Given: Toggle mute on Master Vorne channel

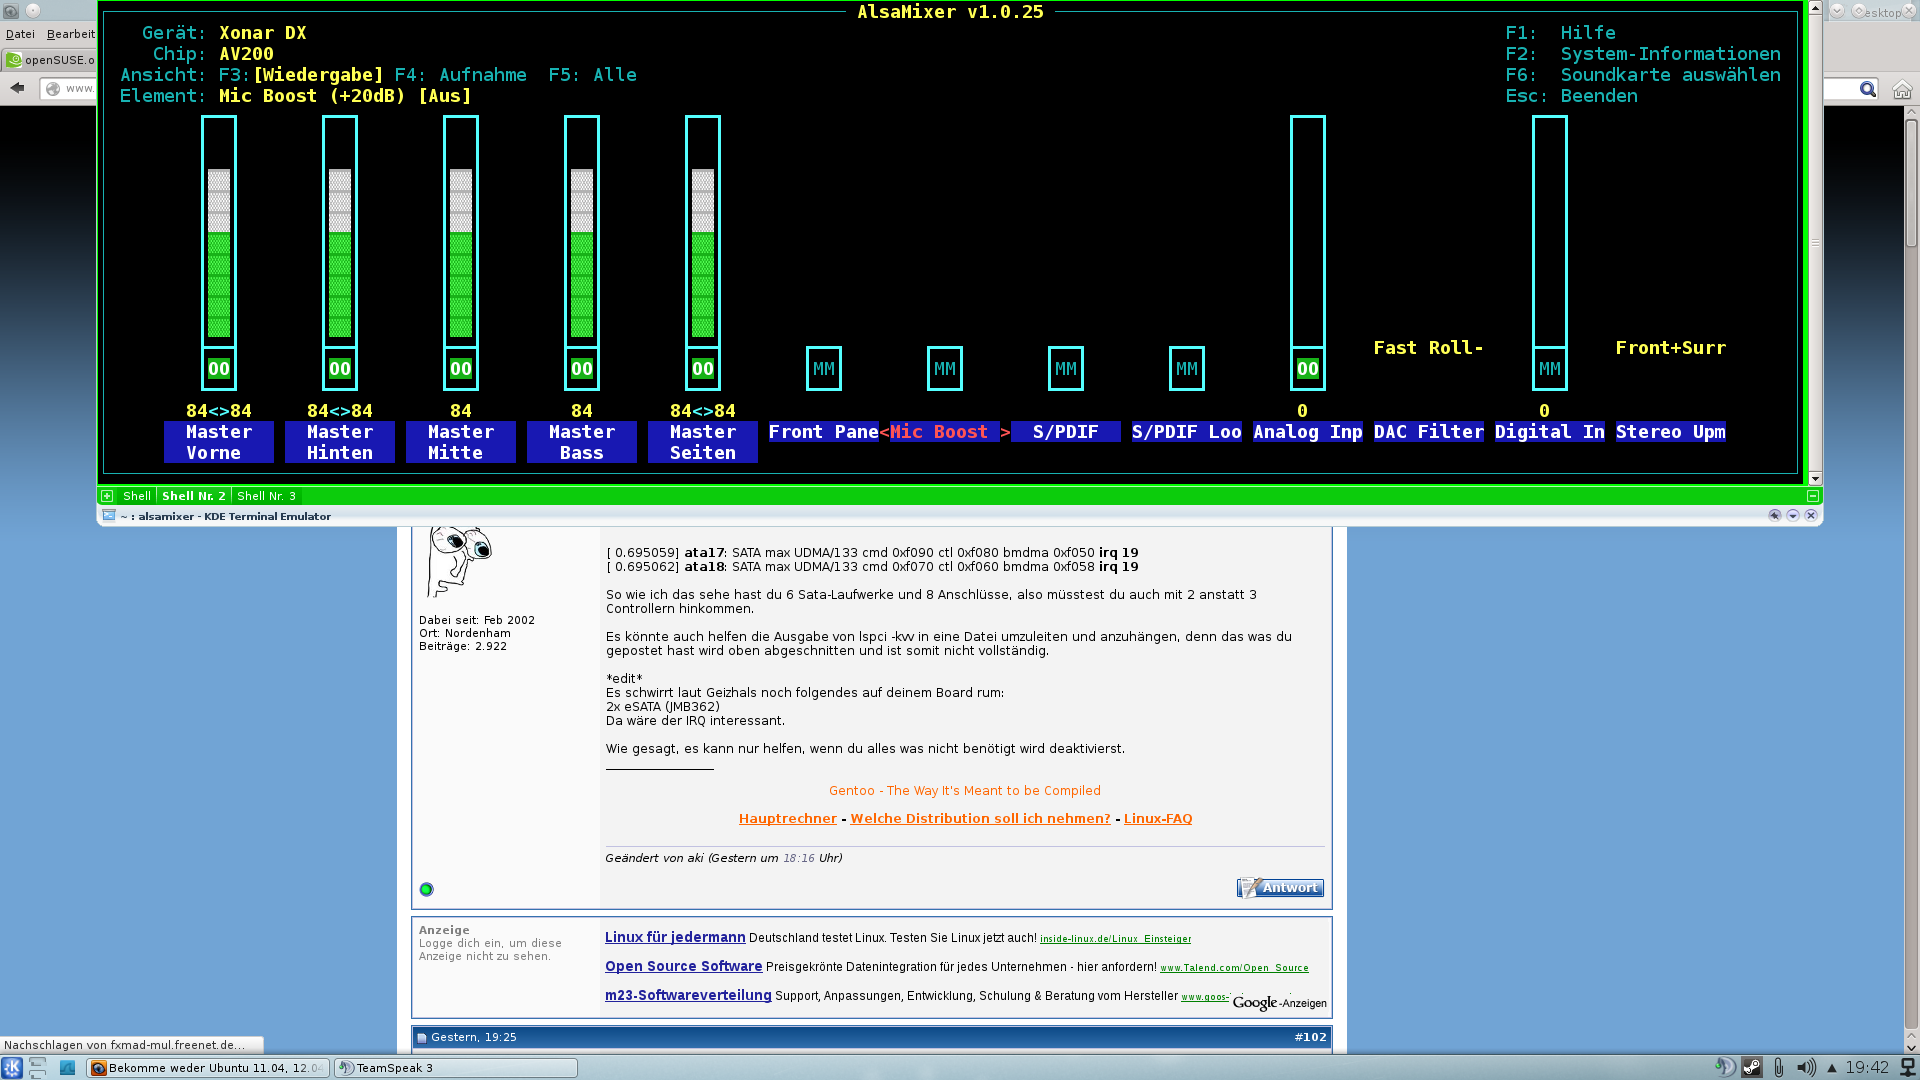Looking at the screenshot, I should tap(219, 369).
